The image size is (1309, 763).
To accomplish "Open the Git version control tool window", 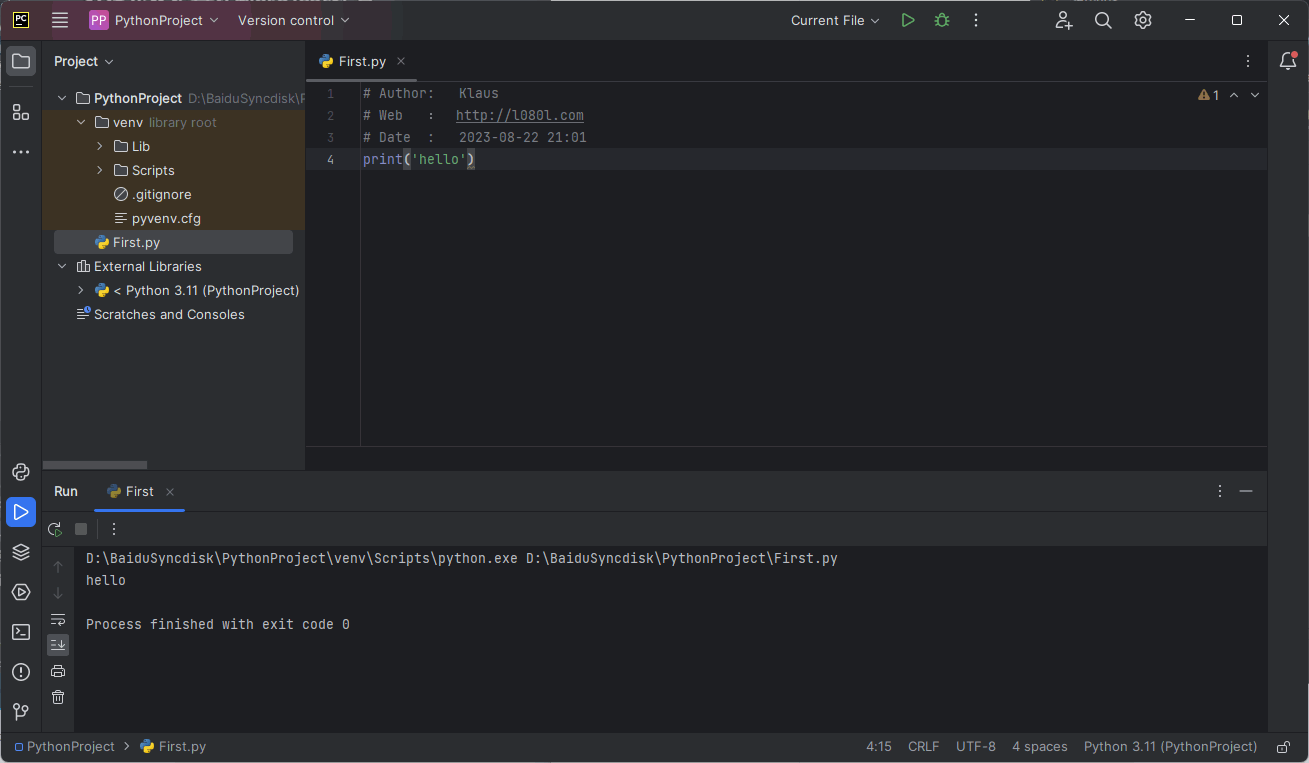I will coord(21,712).
